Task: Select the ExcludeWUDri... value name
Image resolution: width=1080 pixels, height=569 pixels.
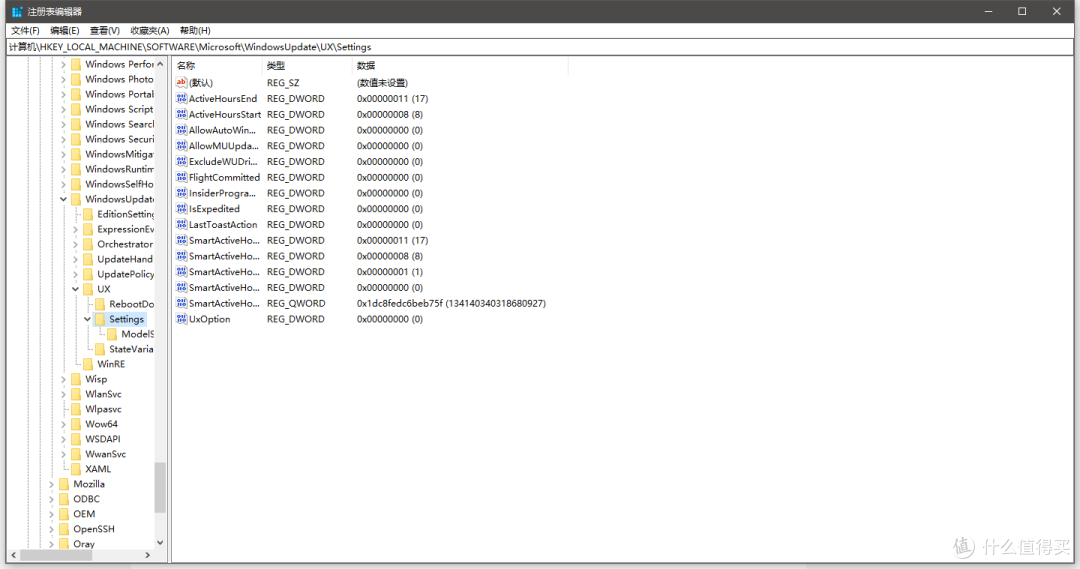Action: coord(223,162)
